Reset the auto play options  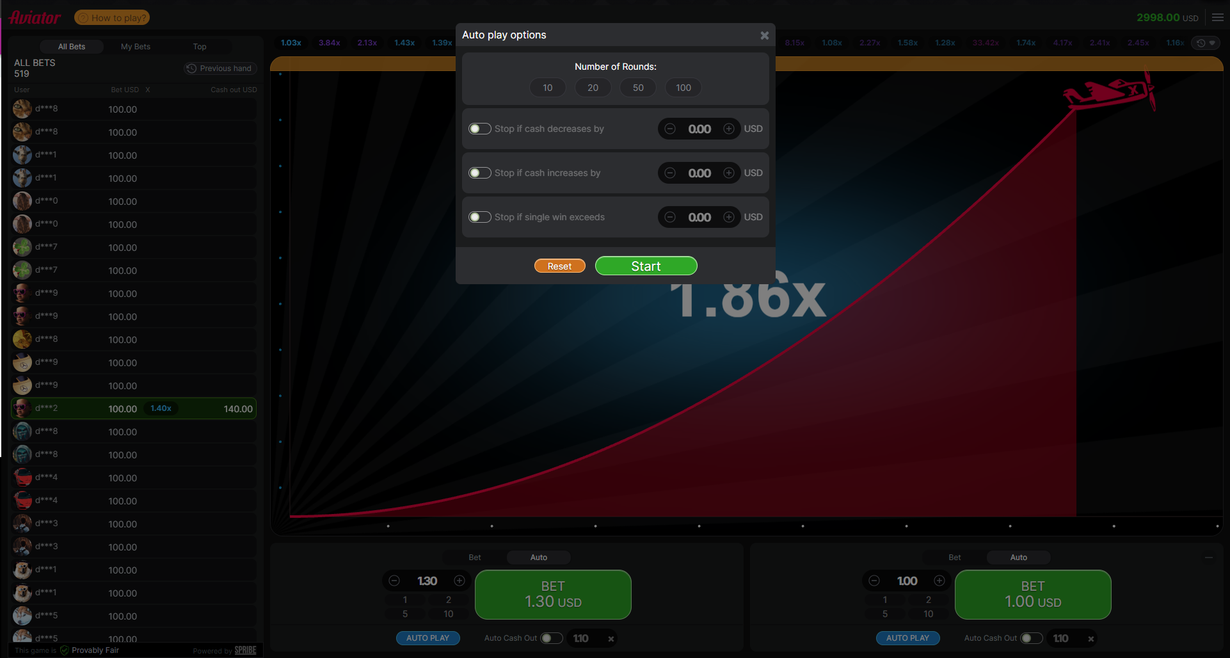[560, 265]
